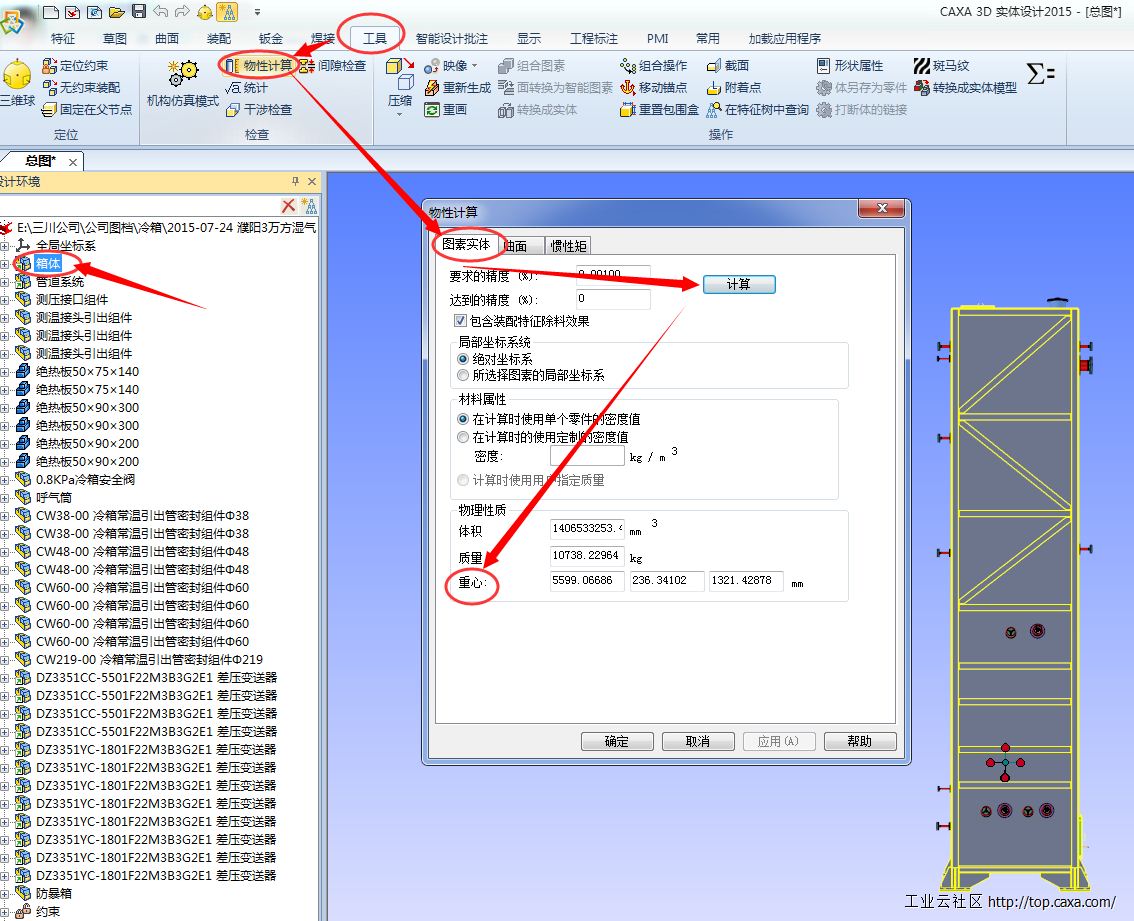Image resolution: width=1134 pixels, height=921 pixels.
Task: Click the 密度 density input field
Action: (586, 456)
